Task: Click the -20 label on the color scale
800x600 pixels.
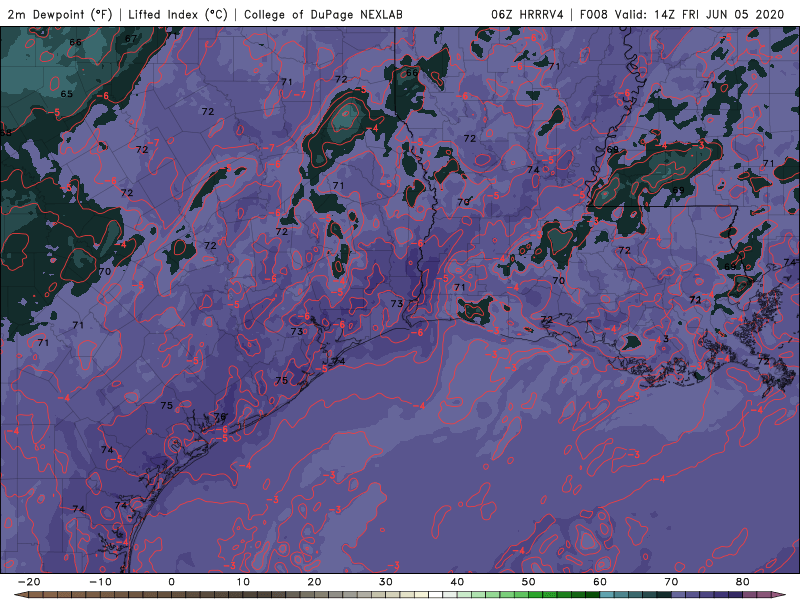Action: pyautogui.click(x=29, y=582)
